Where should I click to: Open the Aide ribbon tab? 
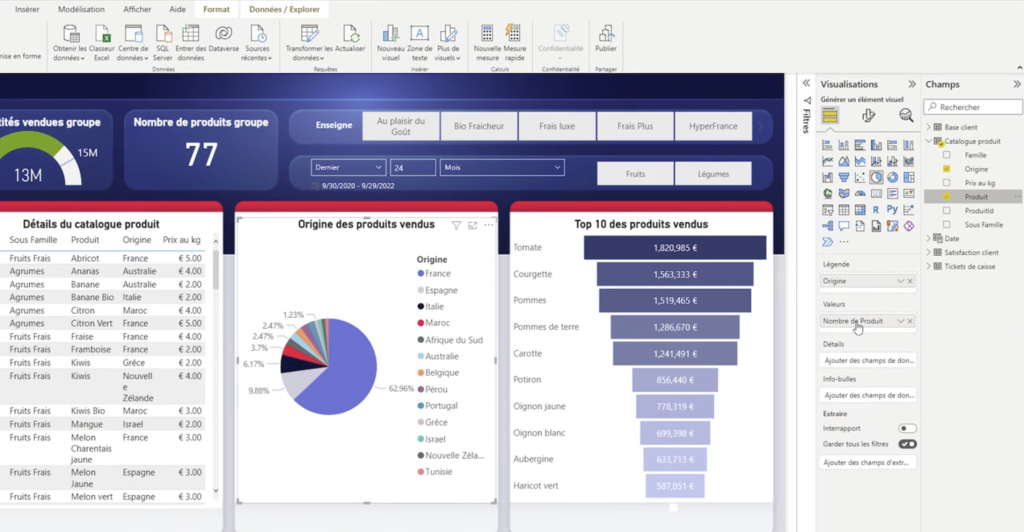(x=177, y=9)
